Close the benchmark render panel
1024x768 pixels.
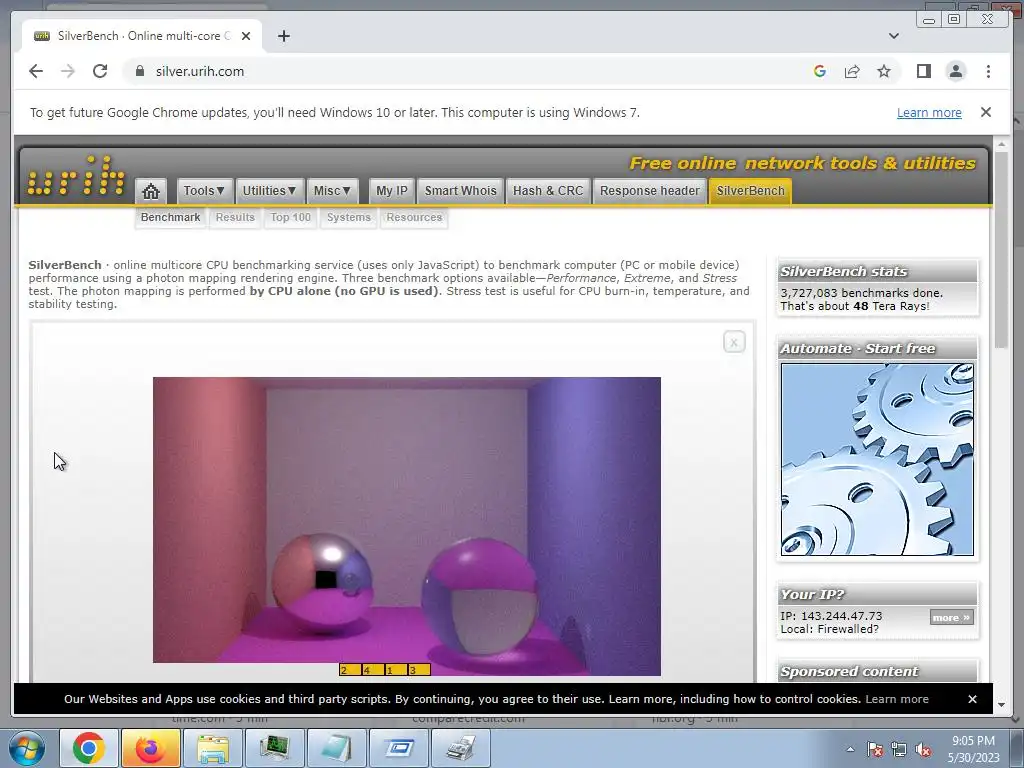pos(734,342)
